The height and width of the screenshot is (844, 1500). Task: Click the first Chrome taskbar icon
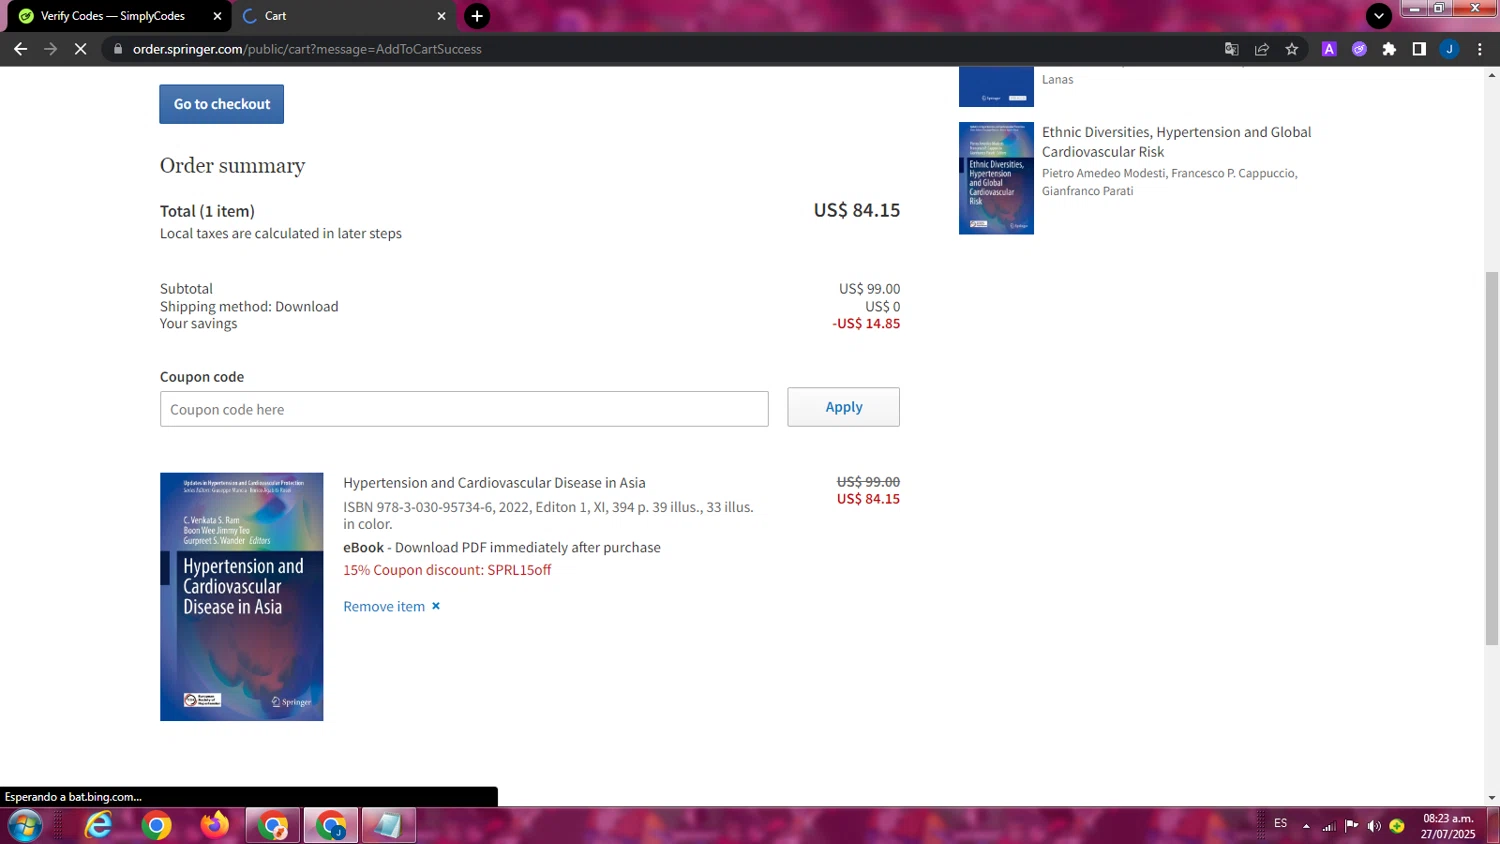[x=157, y=826]
